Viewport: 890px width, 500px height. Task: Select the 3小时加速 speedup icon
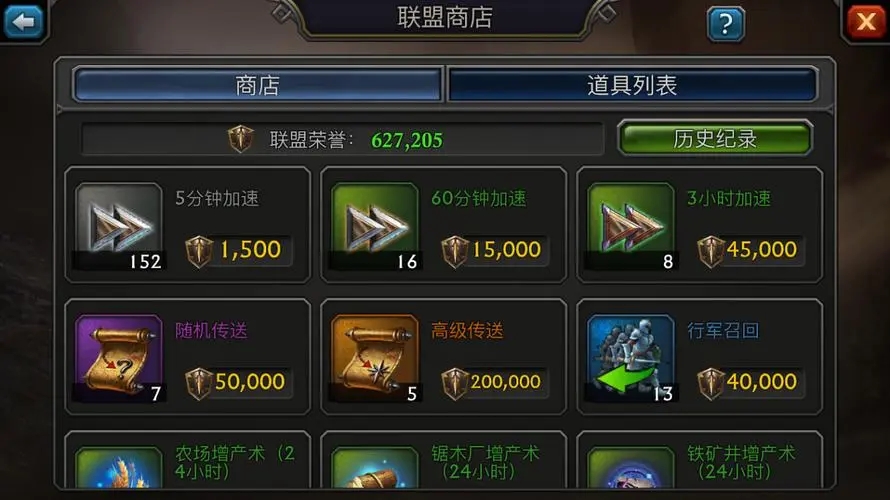click(631, 226)
